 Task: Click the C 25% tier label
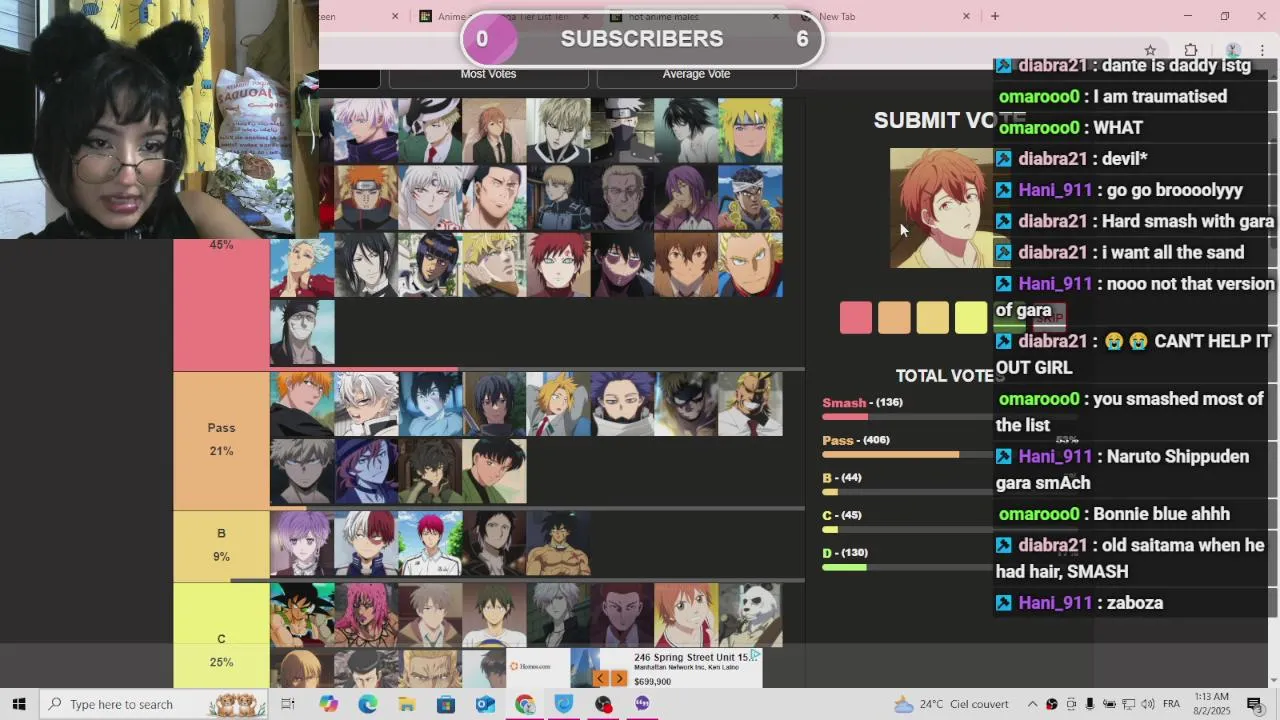(221, 636)
